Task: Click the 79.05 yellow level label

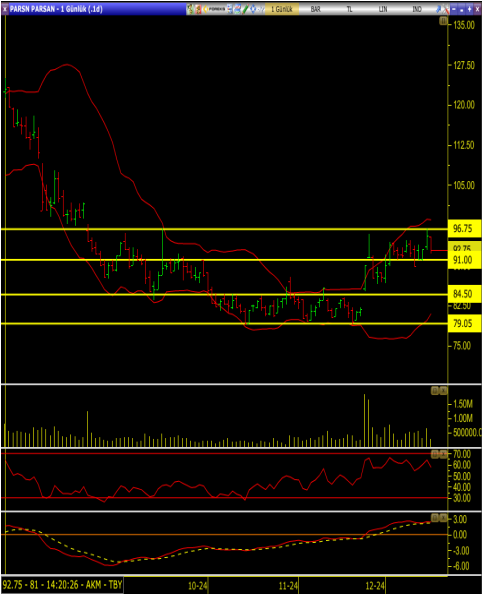Action: (x=464, y=323)
